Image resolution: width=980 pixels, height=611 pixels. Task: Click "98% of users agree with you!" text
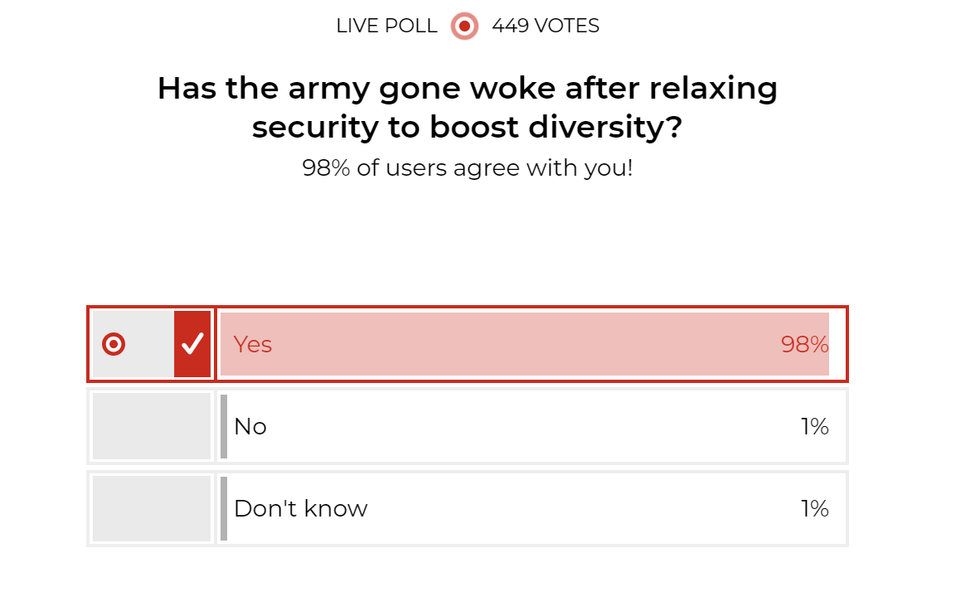467,168
